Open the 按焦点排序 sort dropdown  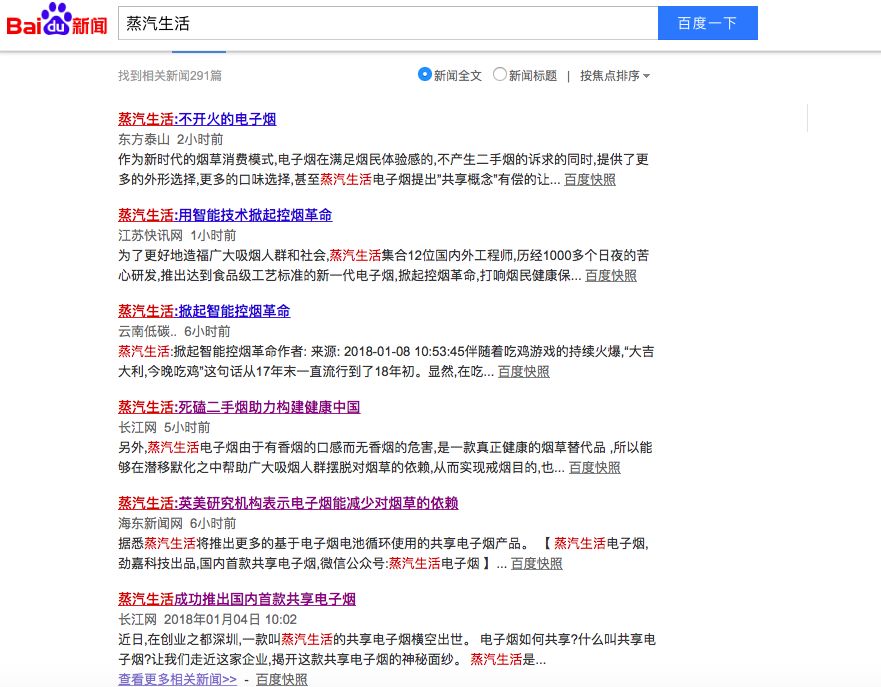pos(615,75)
